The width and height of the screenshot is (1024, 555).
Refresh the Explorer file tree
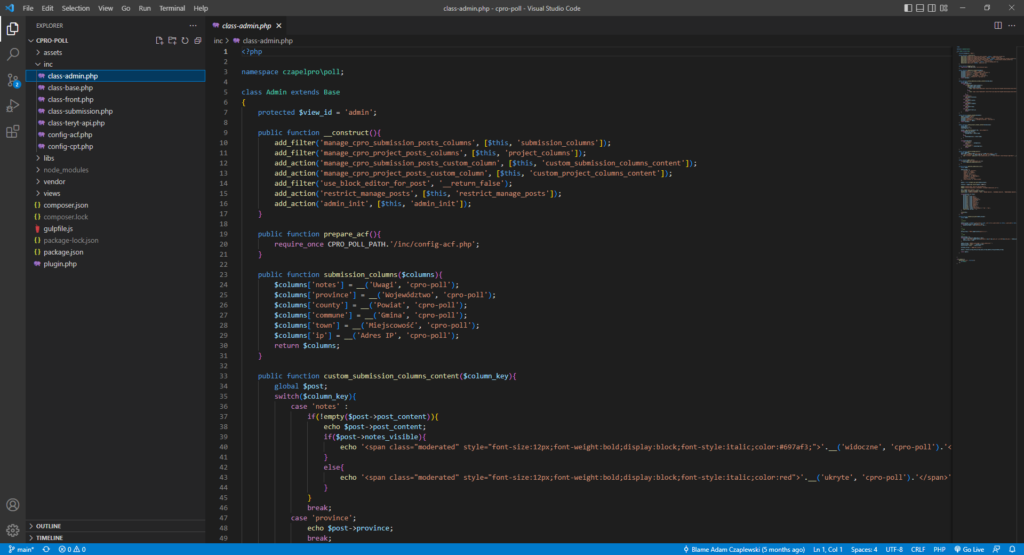(x=185, y=40)
